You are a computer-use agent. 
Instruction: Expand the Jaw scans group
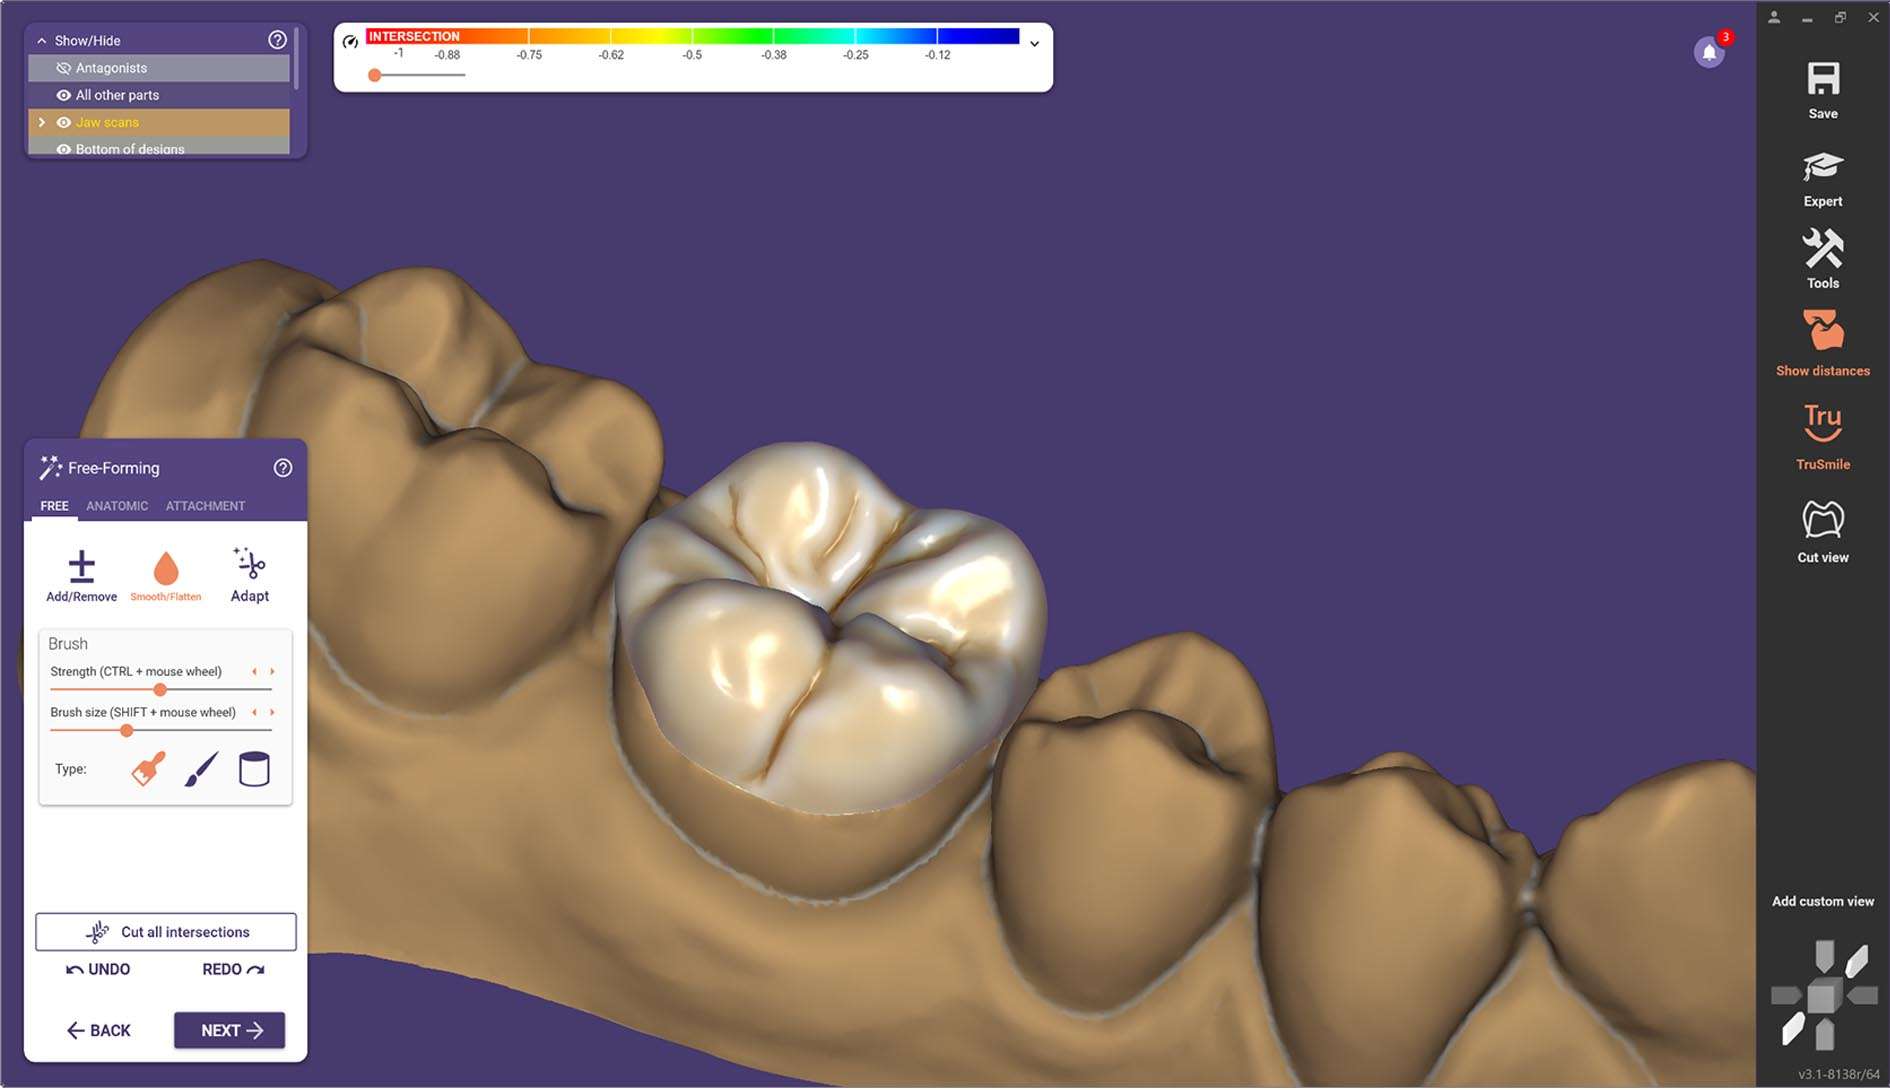tap(41, 122)
